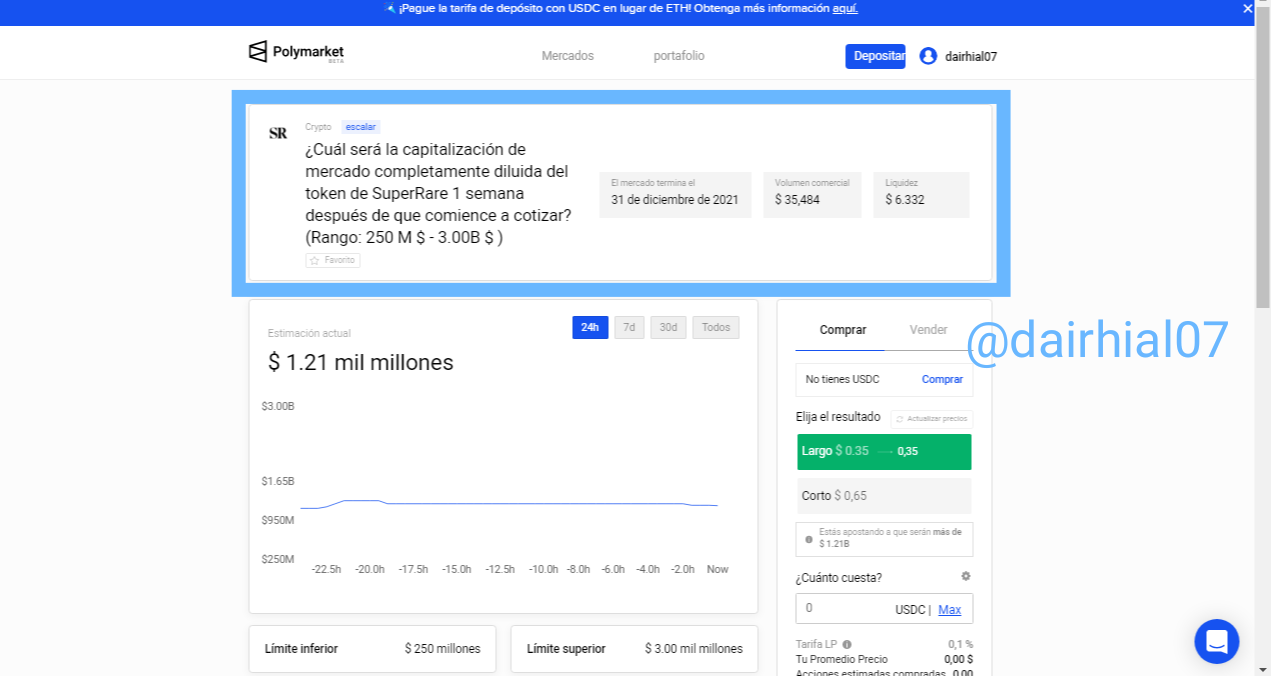Click the Polymarket logo
The width and height of the screenshot is (1271, 676).
(296, 52)
